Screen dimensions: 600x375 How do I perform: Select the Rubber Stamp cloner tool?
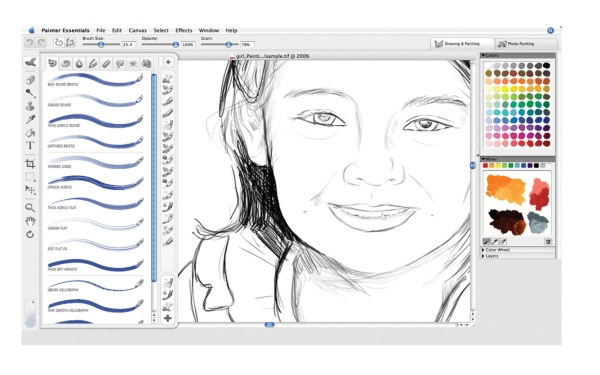tap(30, 106)
